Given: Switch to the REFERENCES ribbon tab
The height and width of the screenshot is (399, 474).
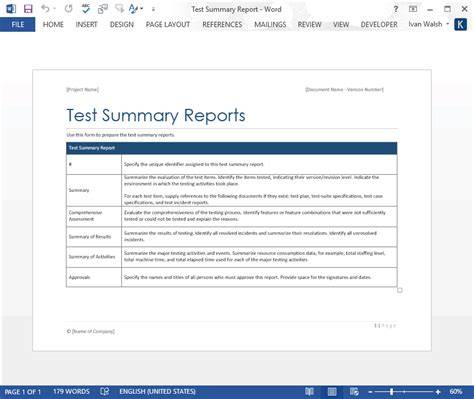Looking at the screenshot, I should pos(222,24).
